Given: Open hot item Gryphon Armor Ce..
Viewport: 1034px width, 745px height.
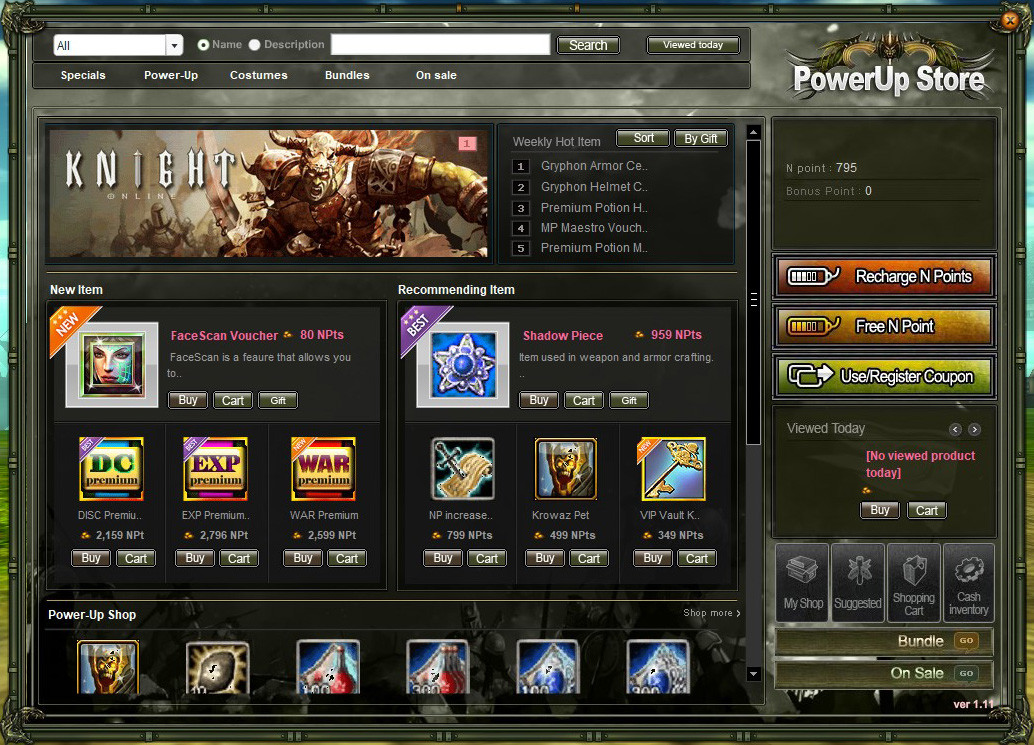Looking at the screenshot, I should pos(593,166).
